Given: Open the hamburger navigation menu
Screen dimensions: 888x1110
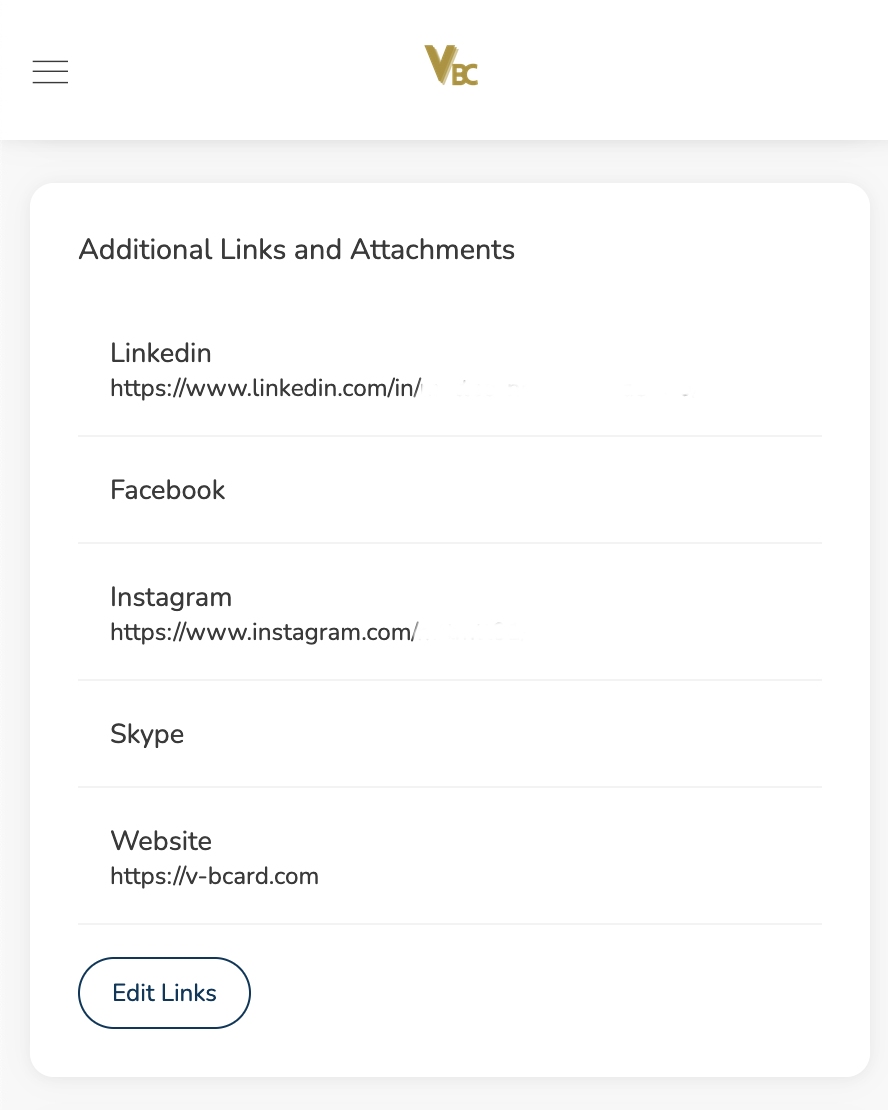Looking at the screenshot, I should click(x=50, y=71).
